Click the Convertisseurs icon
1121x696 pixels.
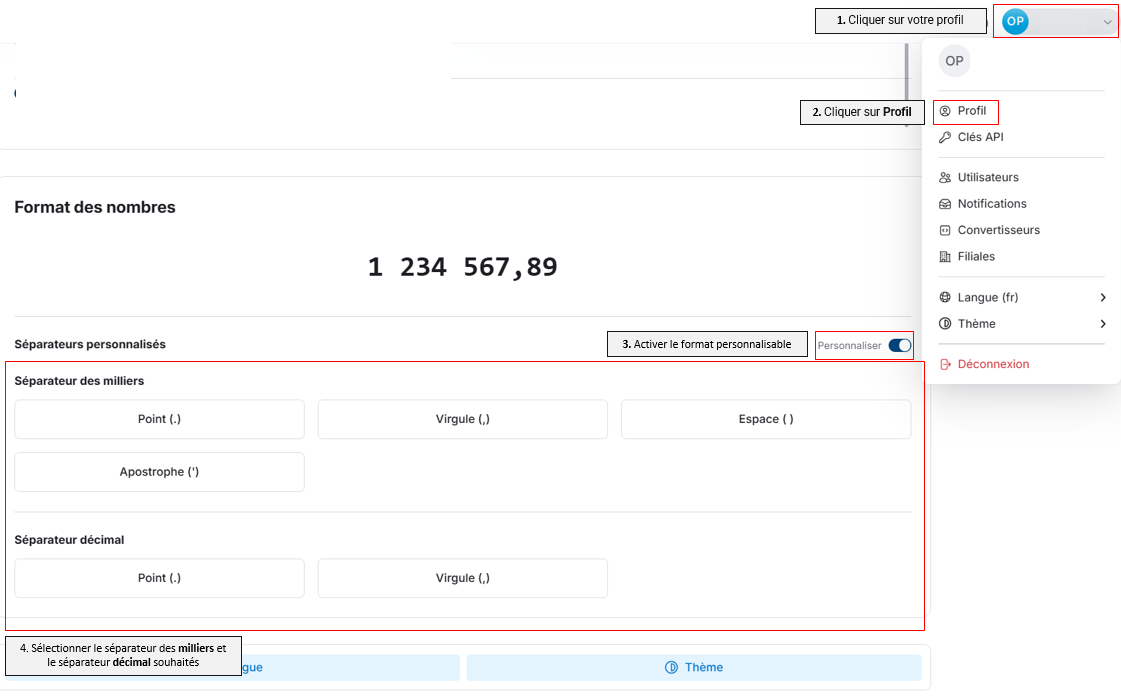click(945, 230)
